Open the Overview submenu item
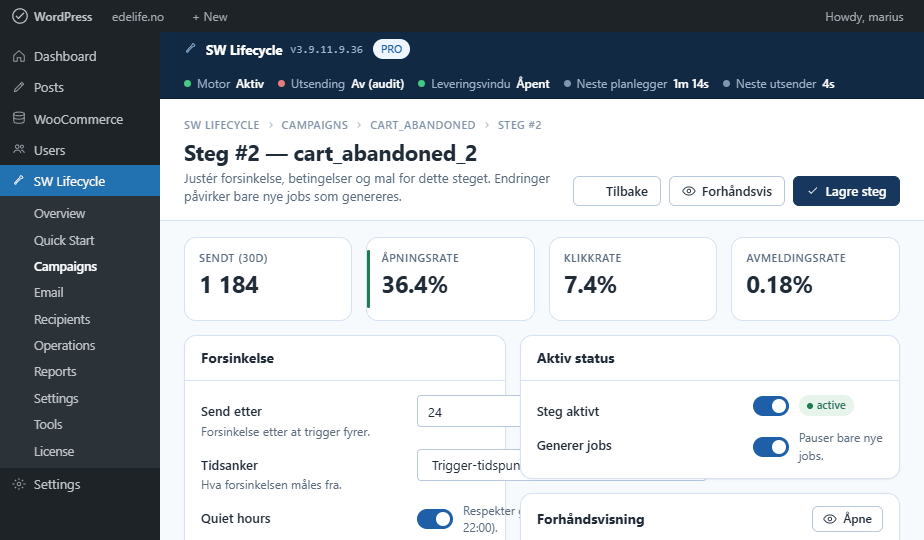 [60, 213]
